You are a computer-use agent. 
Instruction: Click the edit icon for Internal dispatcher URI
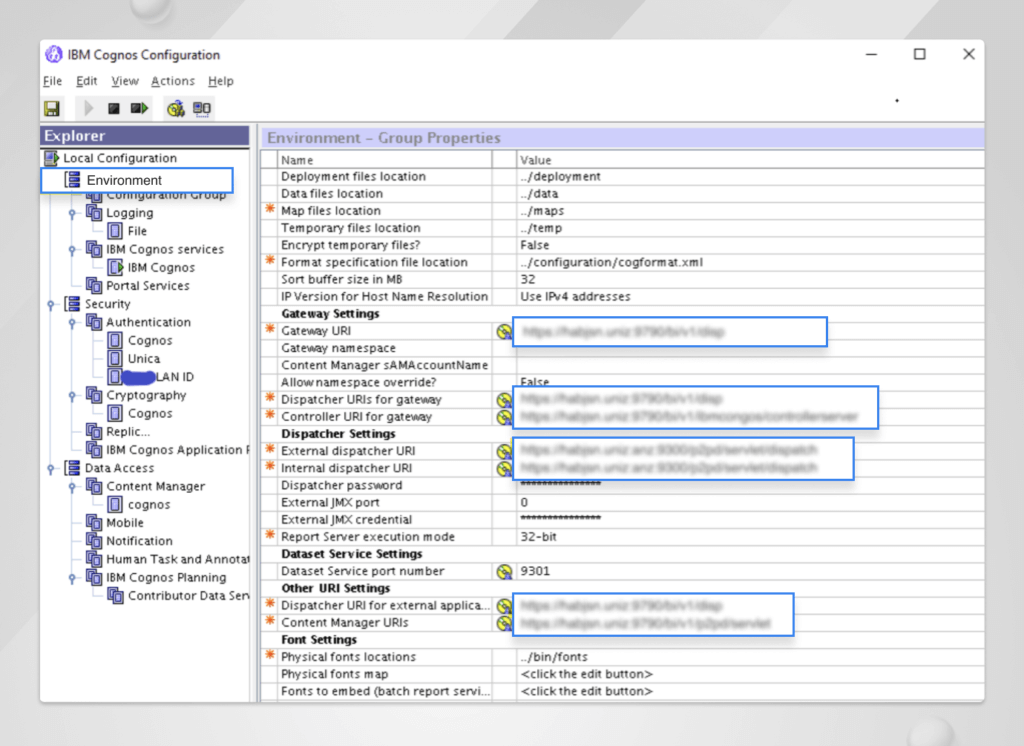(502, 467)
